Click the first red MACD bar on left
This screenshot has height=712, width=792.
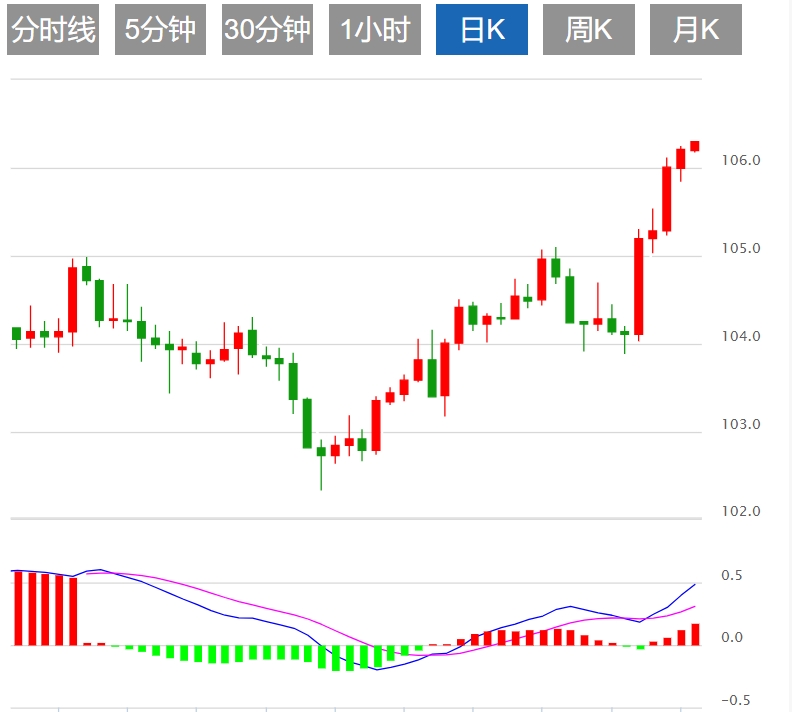click(17, 608)
